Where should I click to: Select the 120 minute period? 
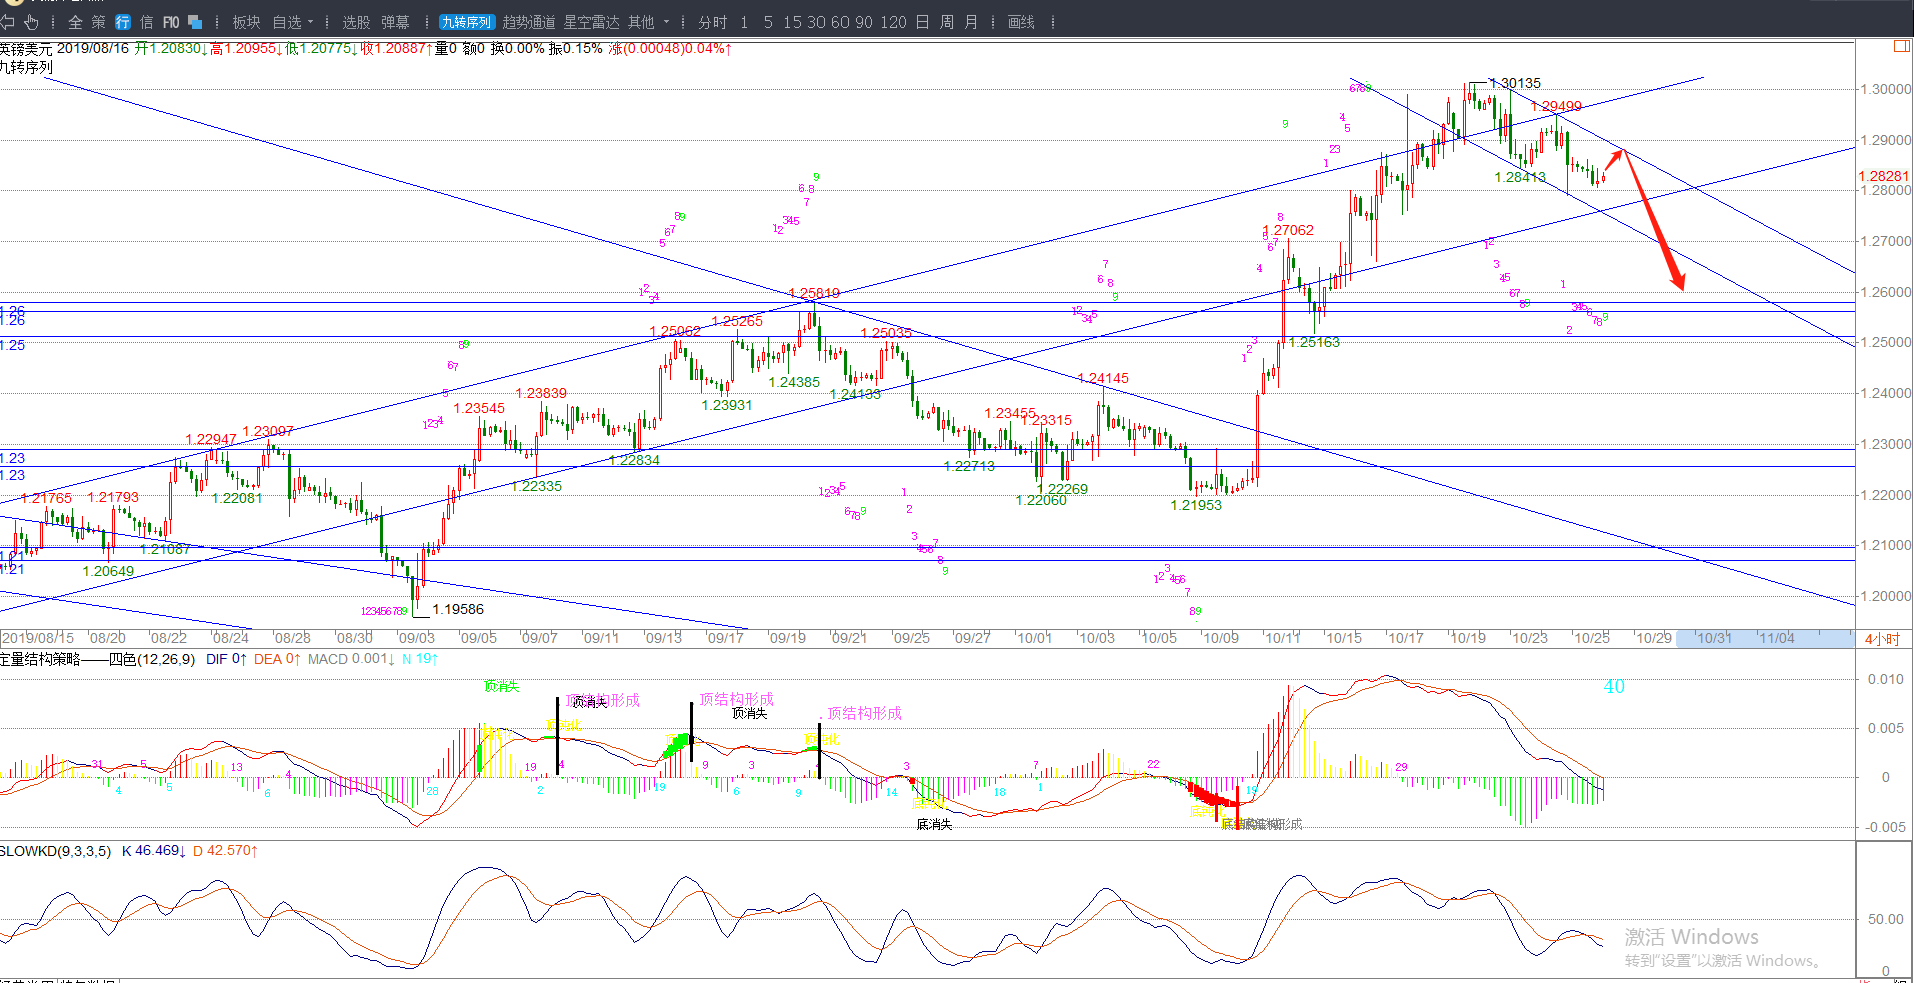point(893,22)
